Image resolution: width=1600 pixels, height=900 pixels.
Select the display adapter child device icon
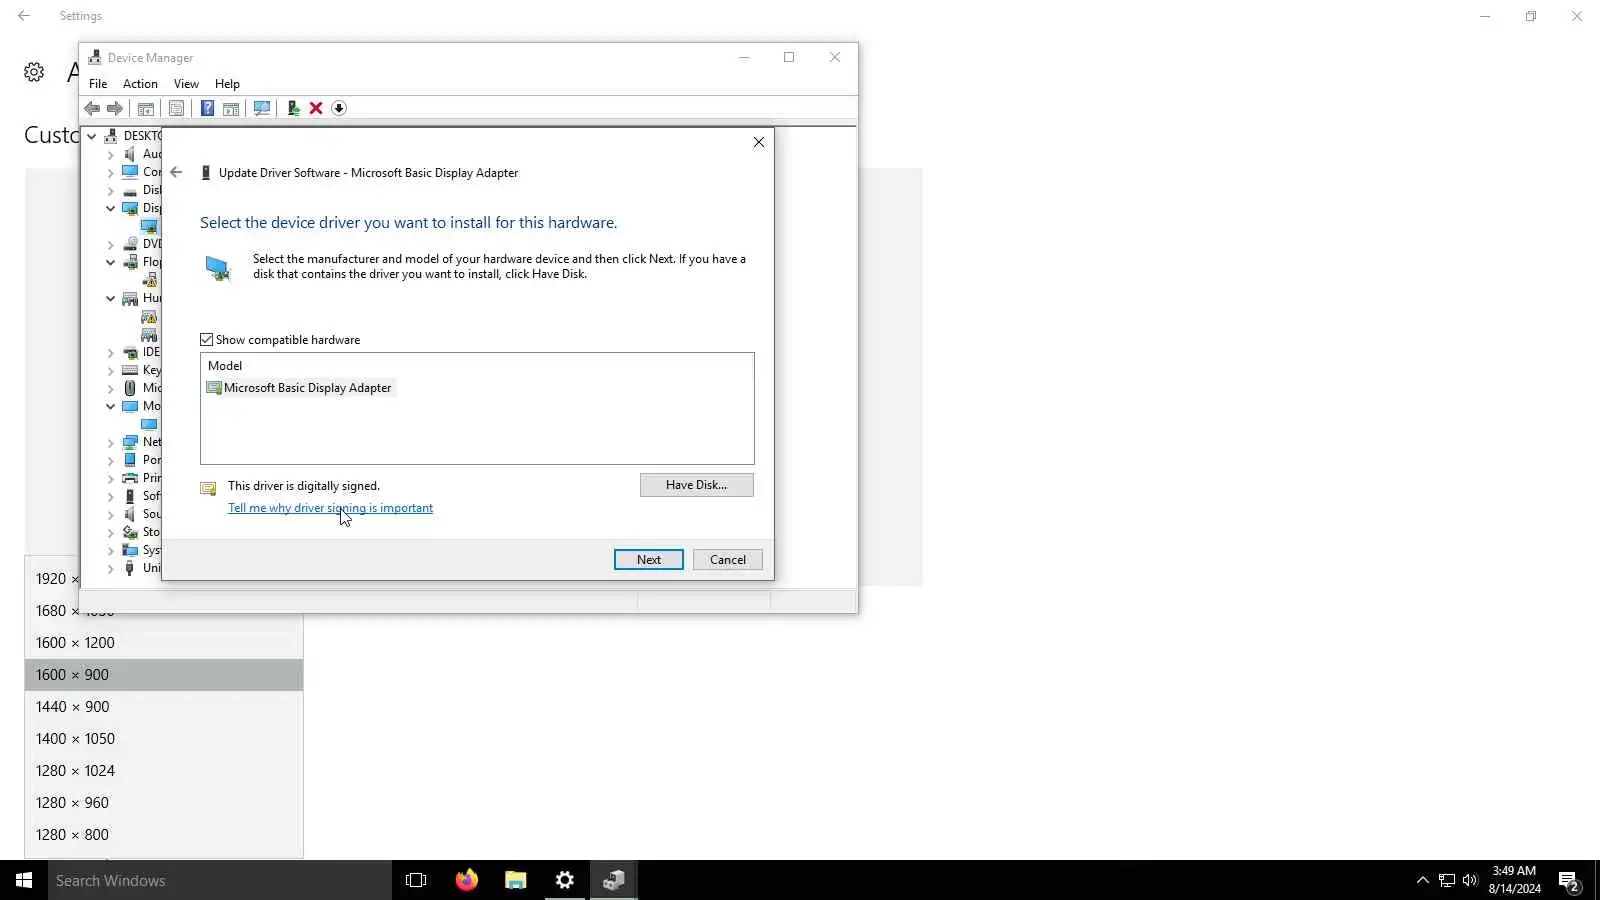point(149,226)
